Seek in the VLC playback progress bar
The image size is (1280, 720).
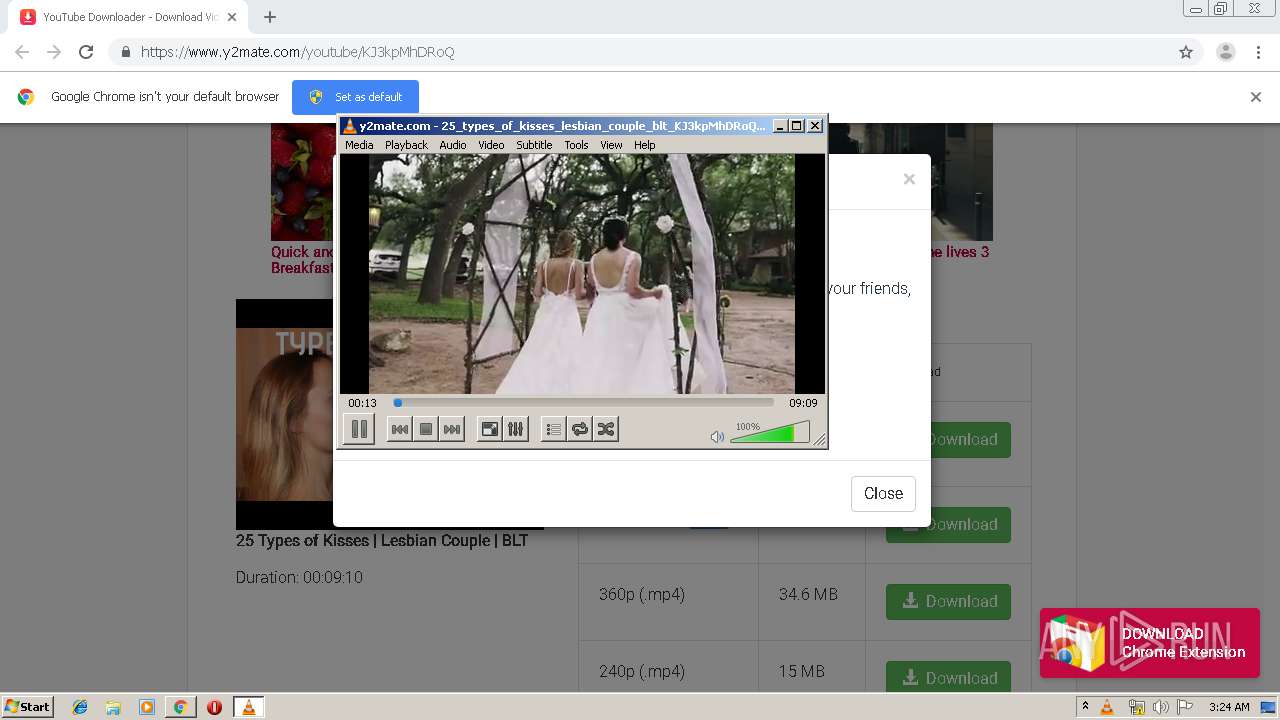point(584,403)
